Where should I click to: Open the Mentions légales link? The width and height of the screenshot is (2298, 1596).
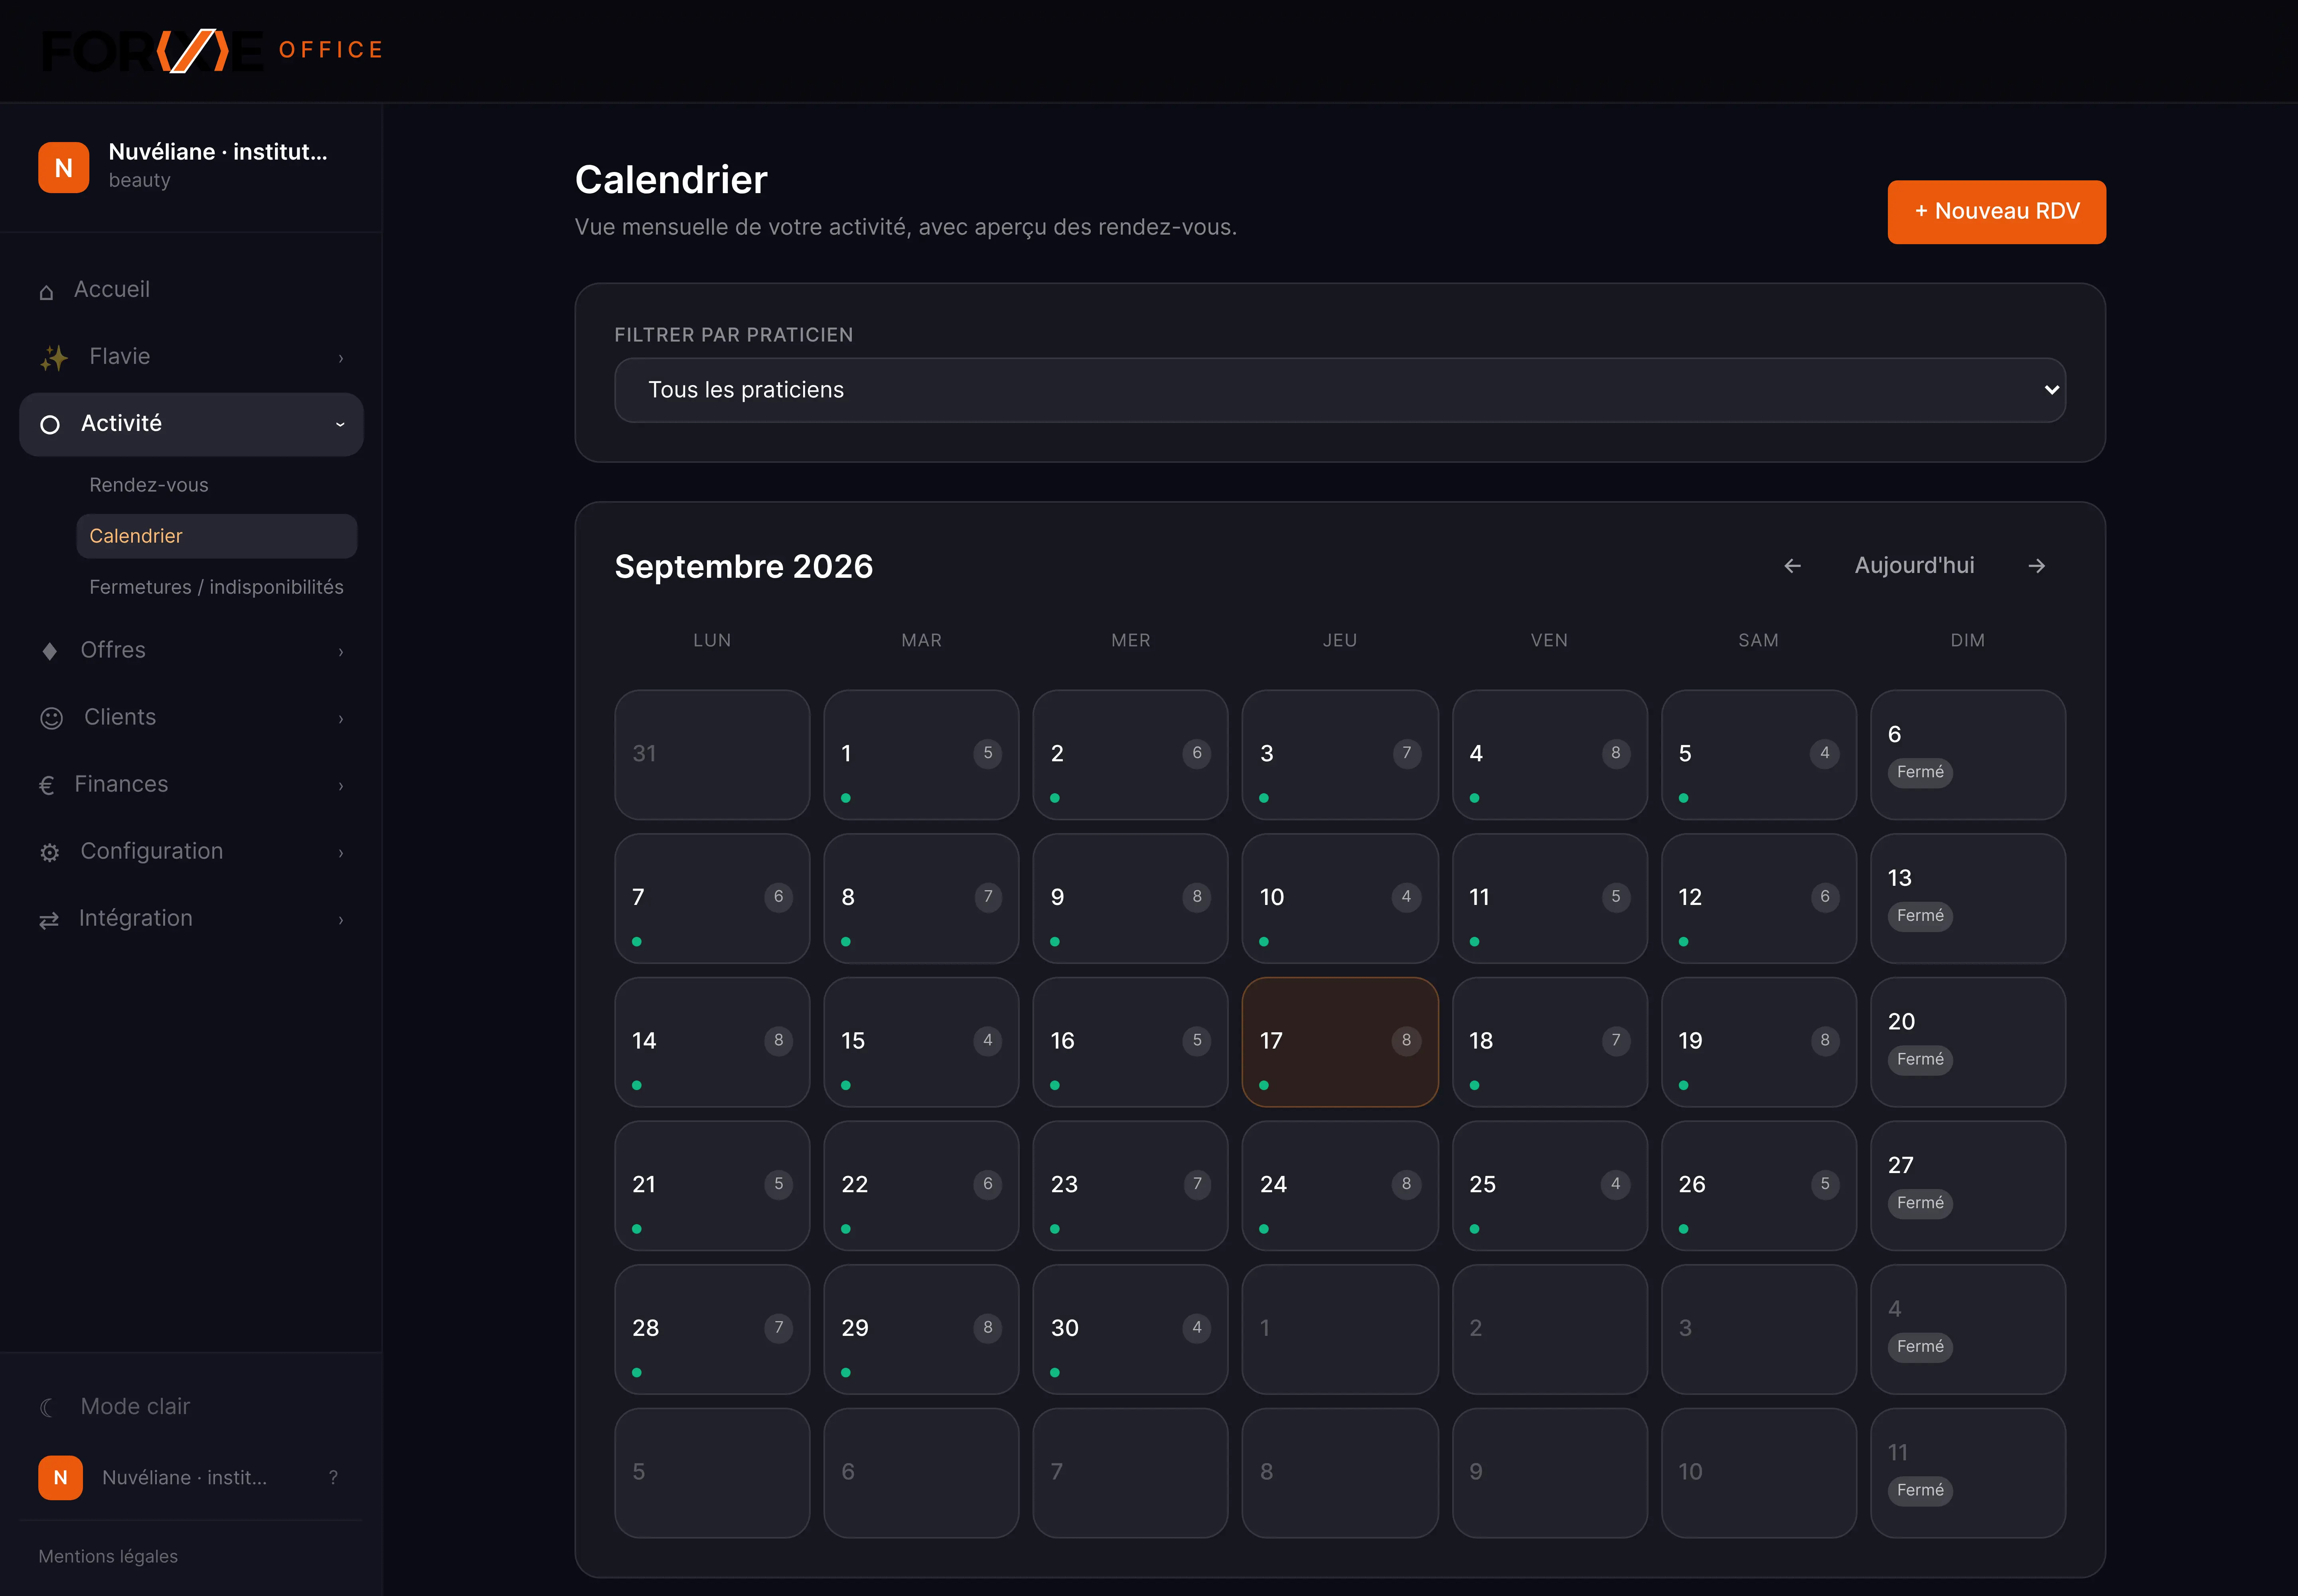tap(108, 1557)
